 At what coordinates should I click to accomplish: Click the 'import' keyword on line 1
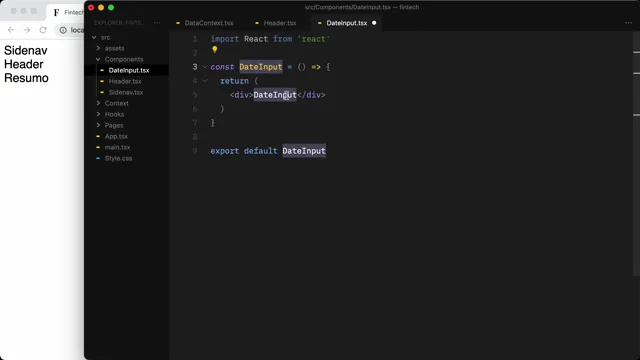point(225,39)
